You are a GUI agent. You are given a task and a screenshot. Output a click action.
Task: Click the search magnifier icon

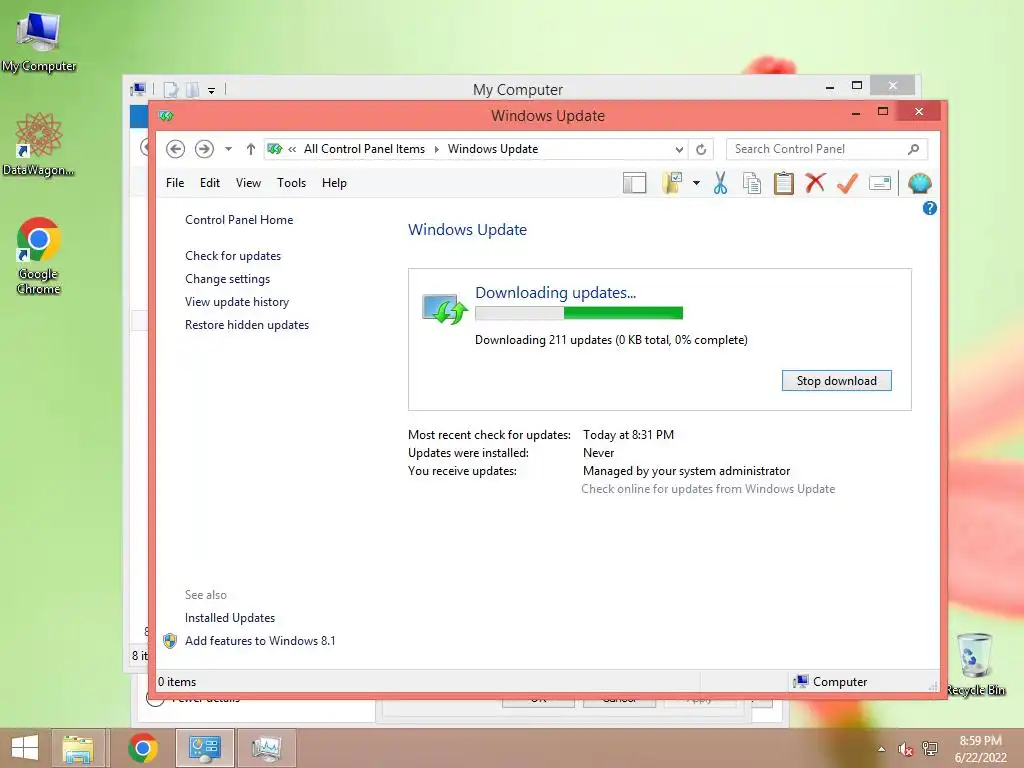pyautogui.click(x=914, y=149)
